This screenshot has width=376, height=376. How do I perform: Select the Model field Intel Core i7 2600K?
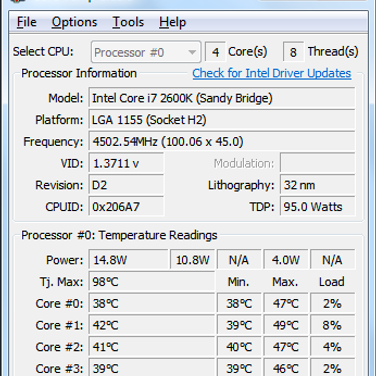click(222, 98)
